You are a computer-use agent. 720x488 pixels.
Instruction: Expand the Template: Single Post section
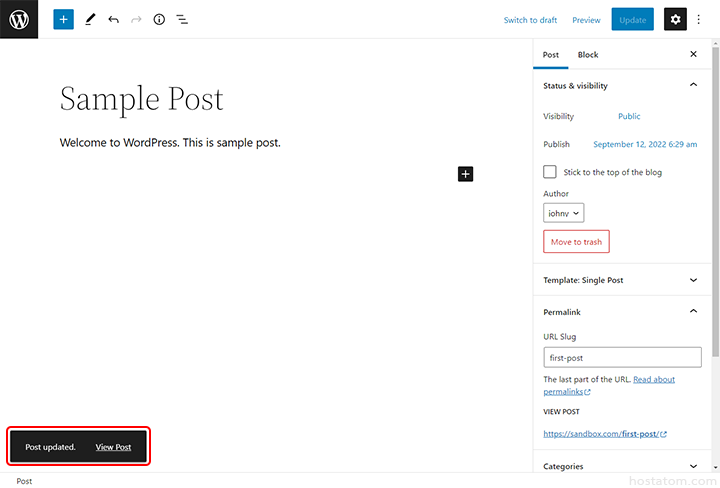pyautogui.click(x=694, y=280)
